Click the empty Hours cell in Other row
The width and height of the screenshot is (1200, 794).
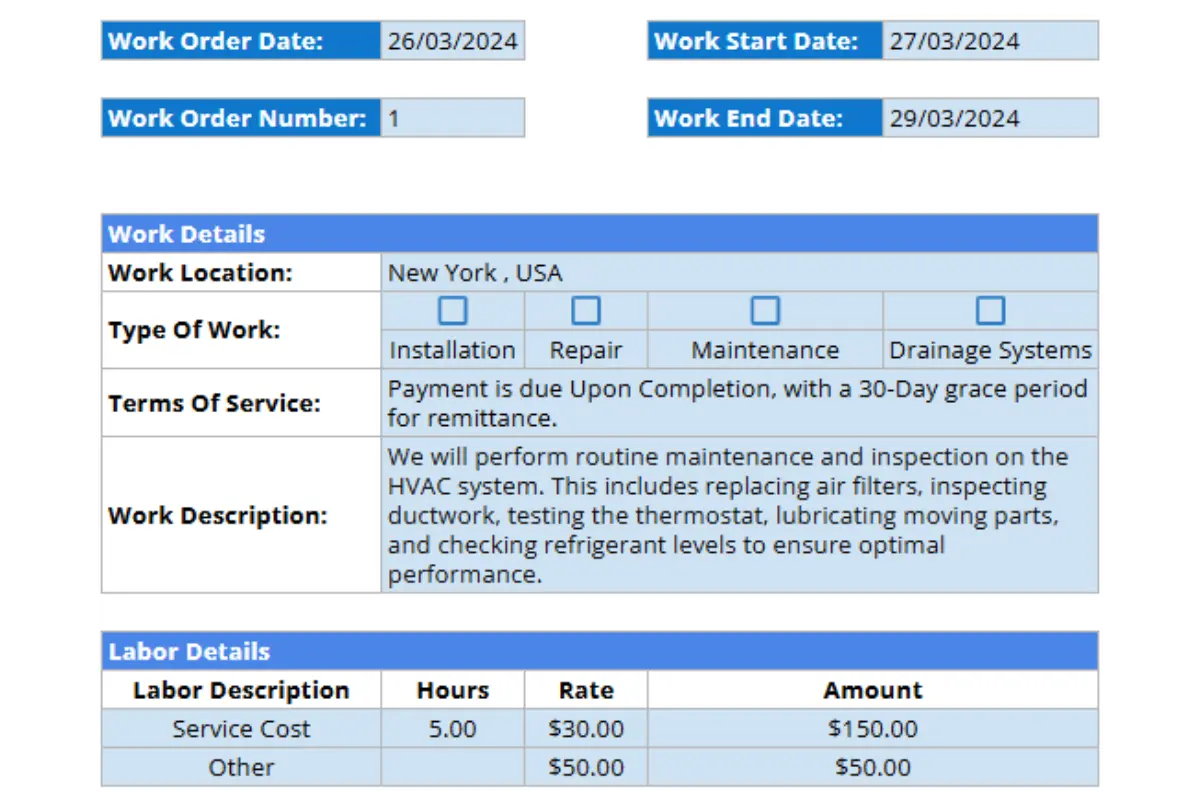point(452,767)
